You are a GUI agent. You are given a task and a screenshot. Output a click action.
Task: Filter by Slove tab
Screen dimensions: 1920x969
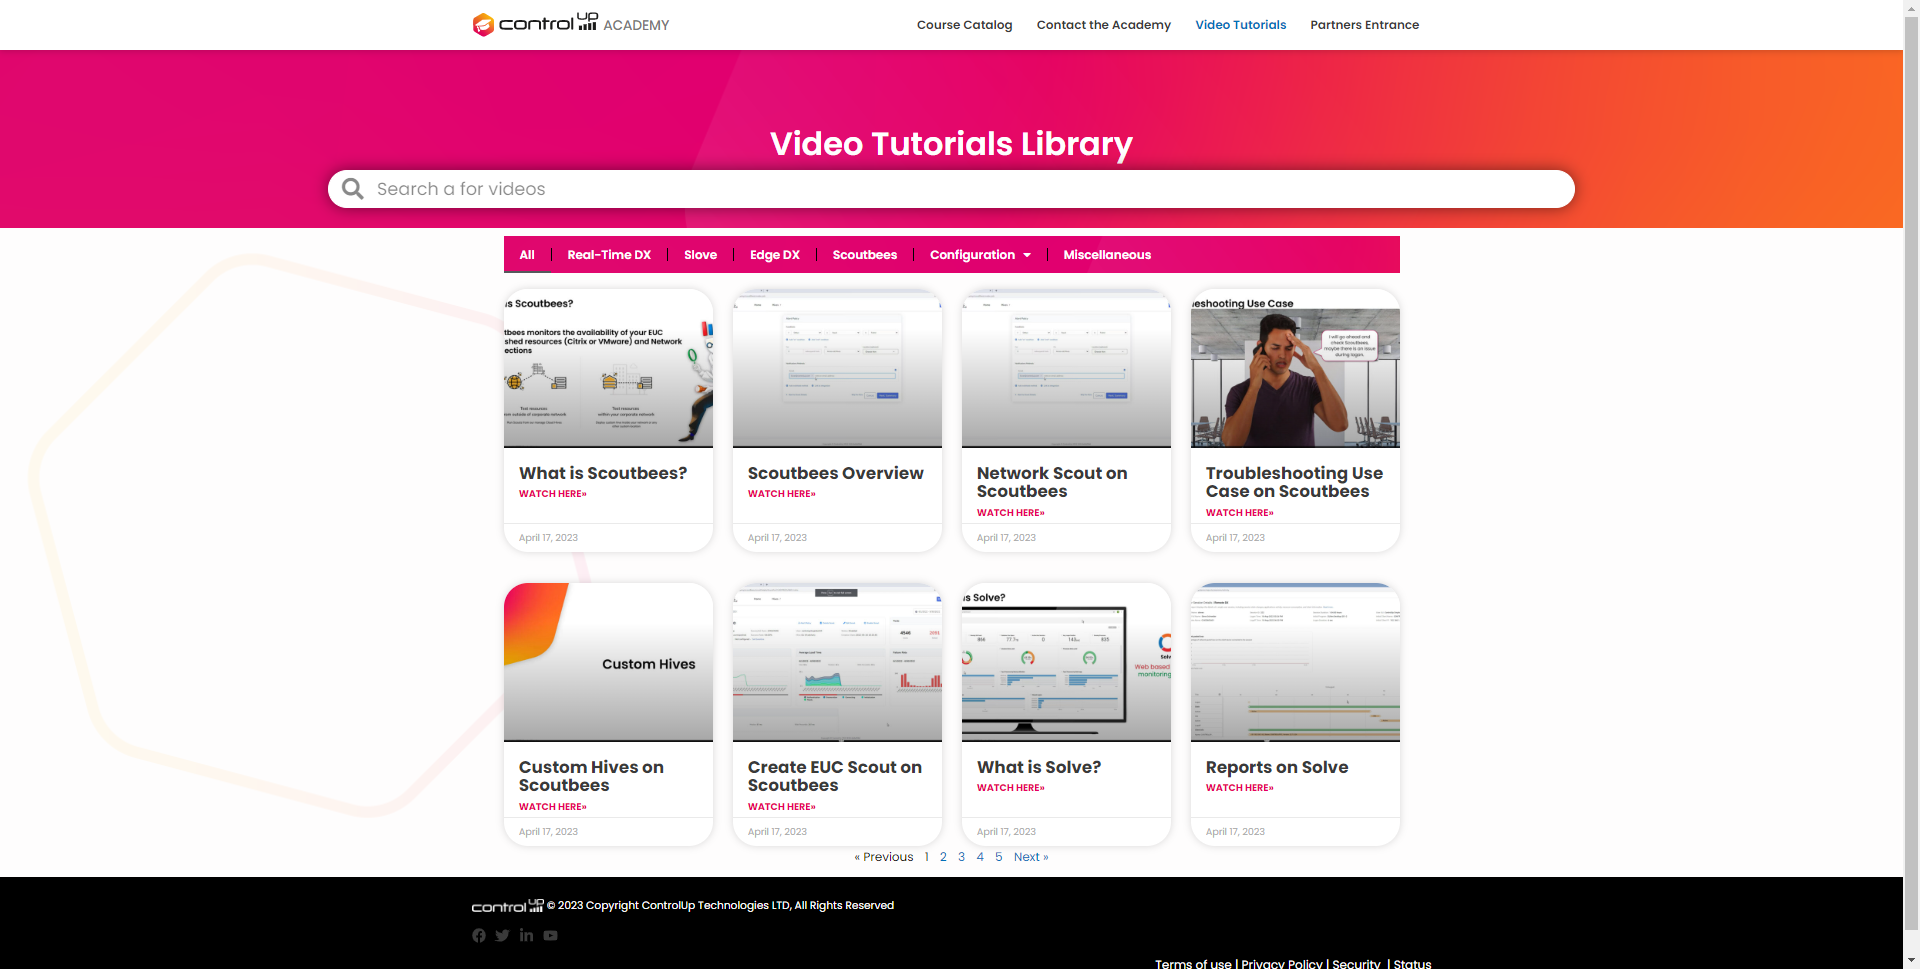[x=700, y=255]
